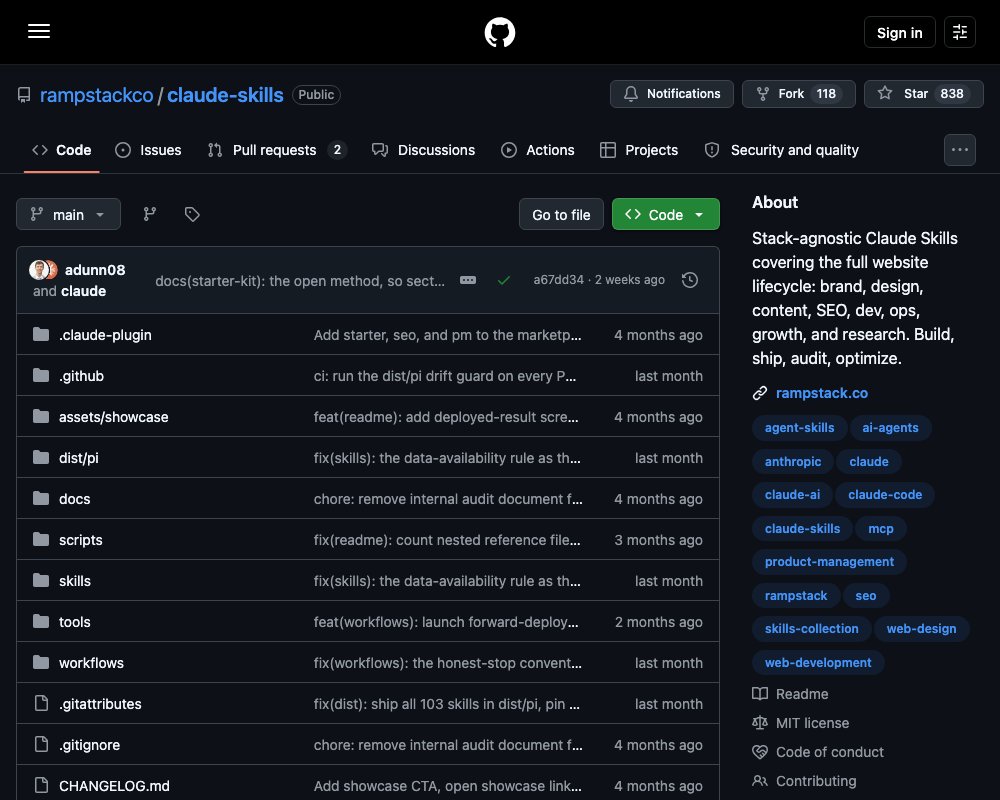
Task: Open the .gitattributes file
Action: (x=100, y=704)
